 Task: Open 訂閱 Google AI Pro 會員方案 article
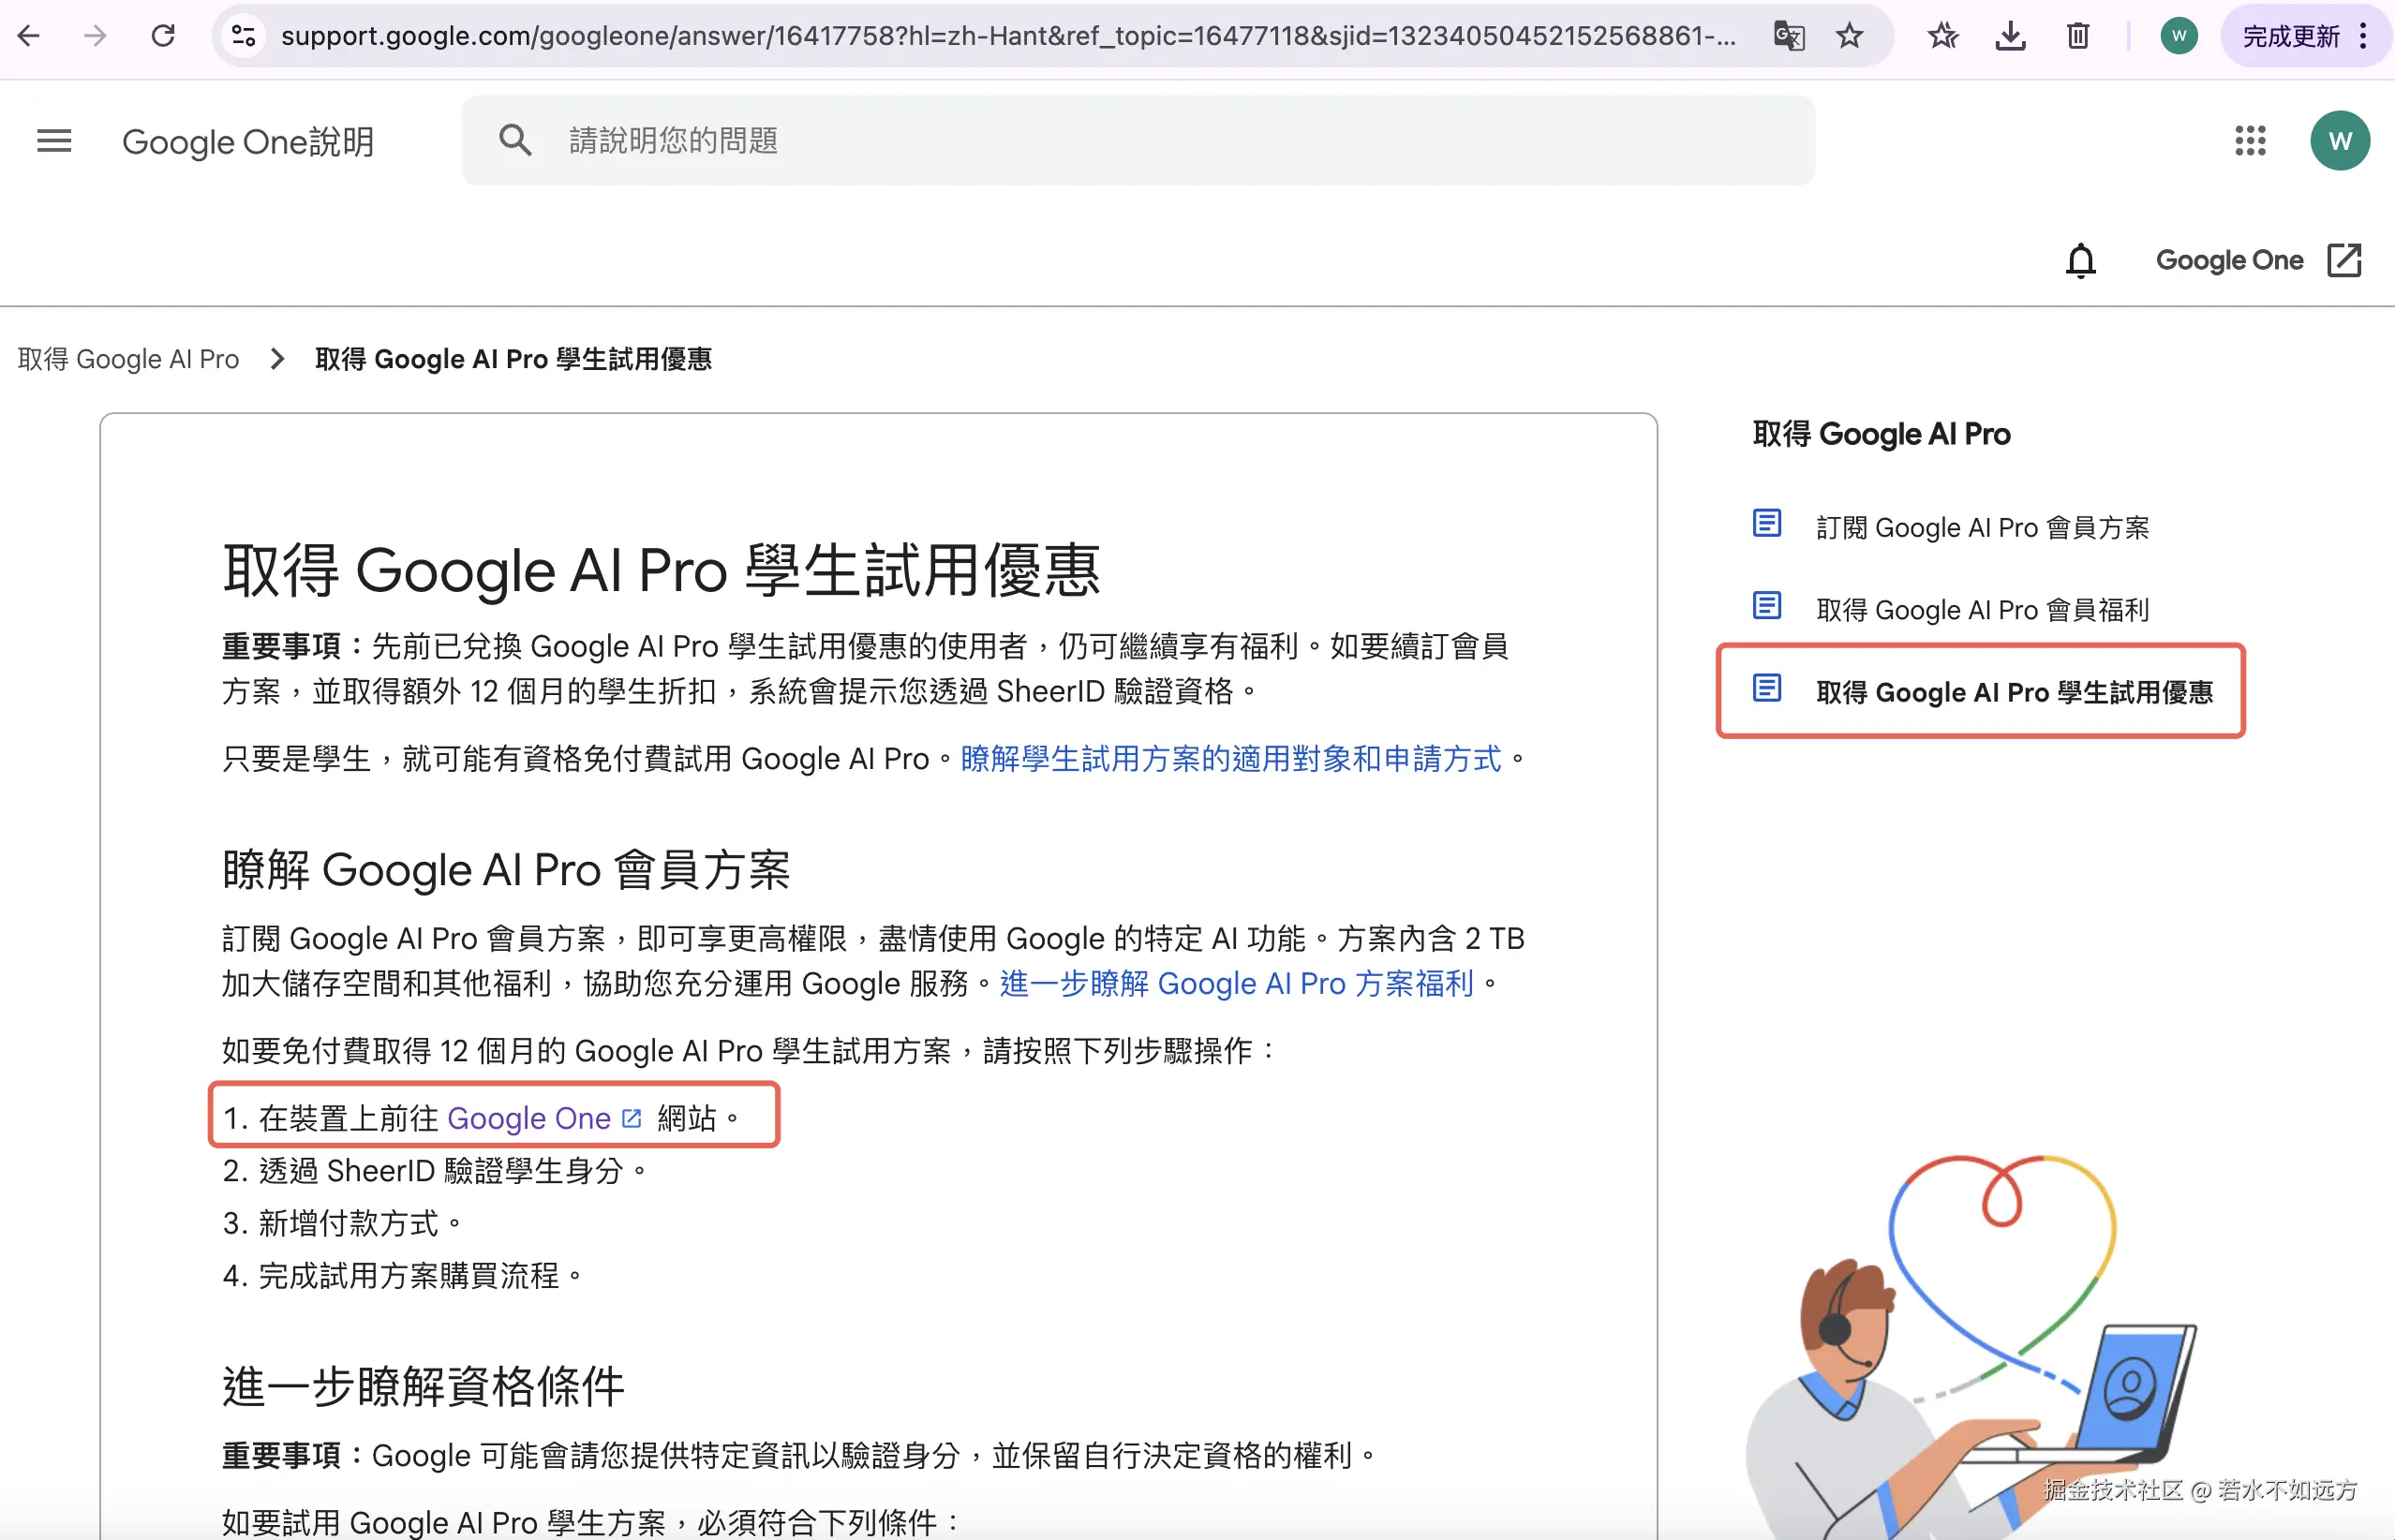tap(1981, 528)
